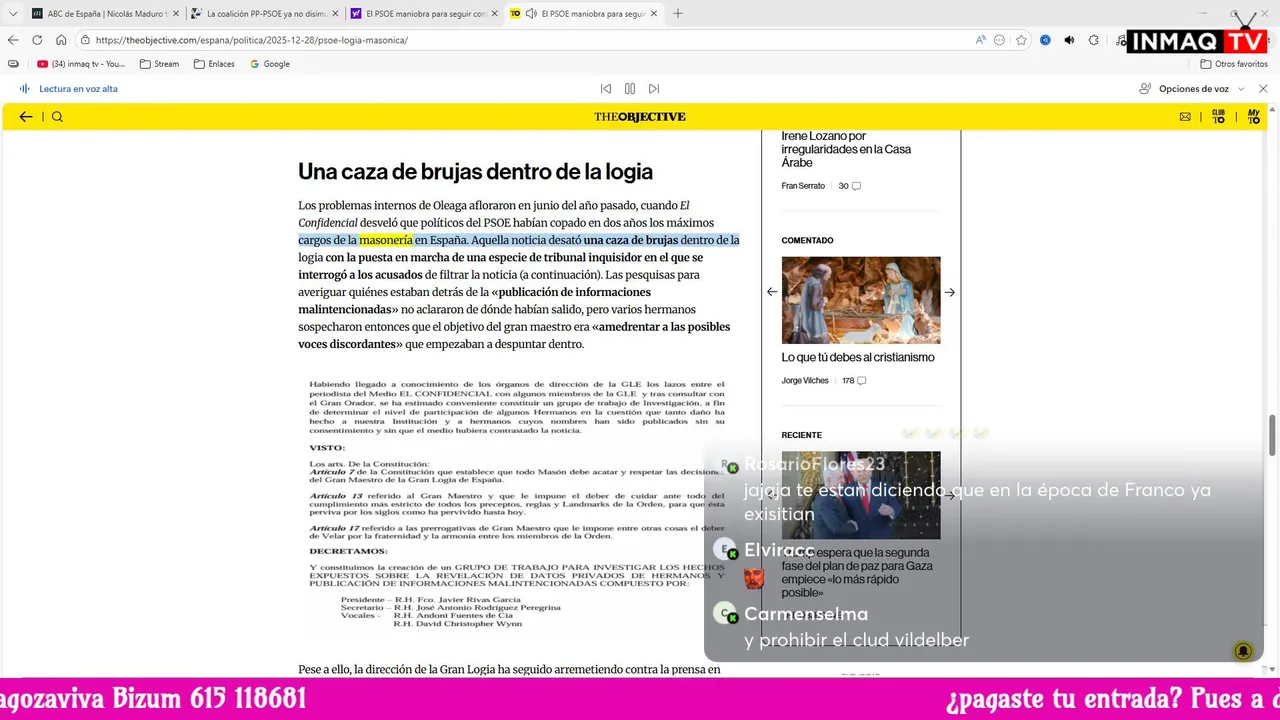
Task: Click the Una caza de brujas heading
Action: [475, 171]
